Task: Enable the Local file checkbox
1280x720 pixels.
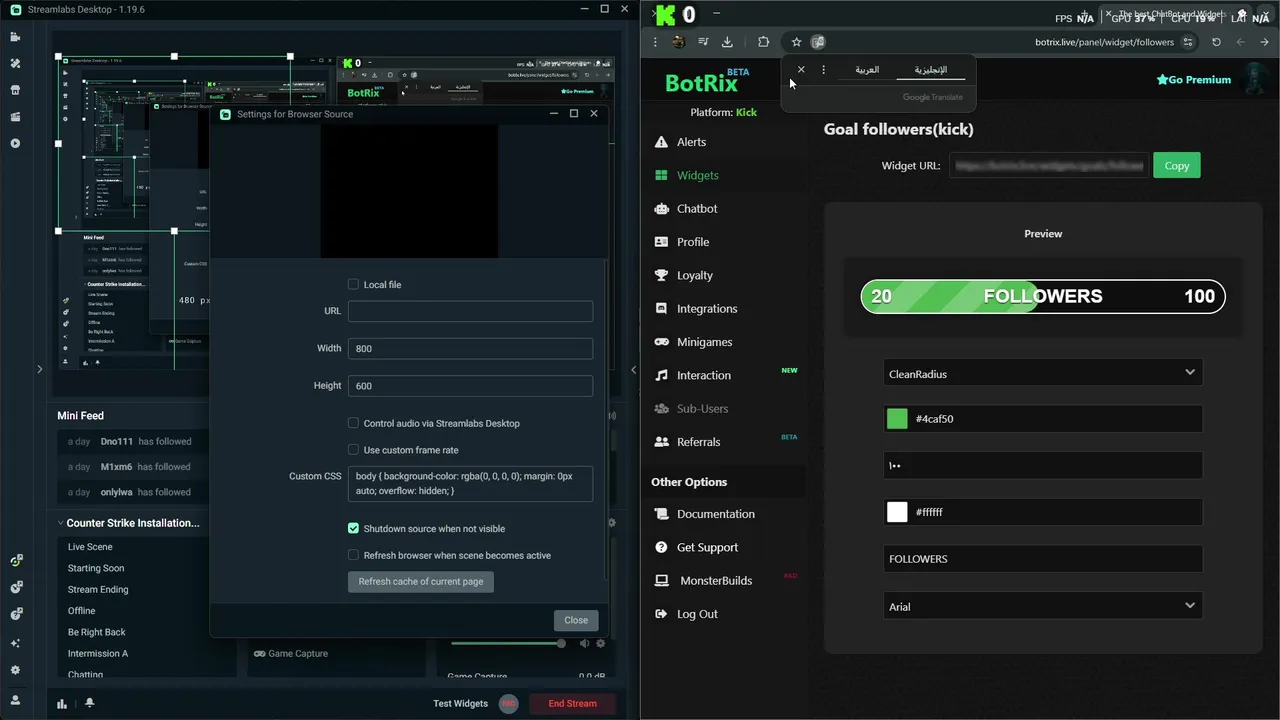Action: coord(353,284)
